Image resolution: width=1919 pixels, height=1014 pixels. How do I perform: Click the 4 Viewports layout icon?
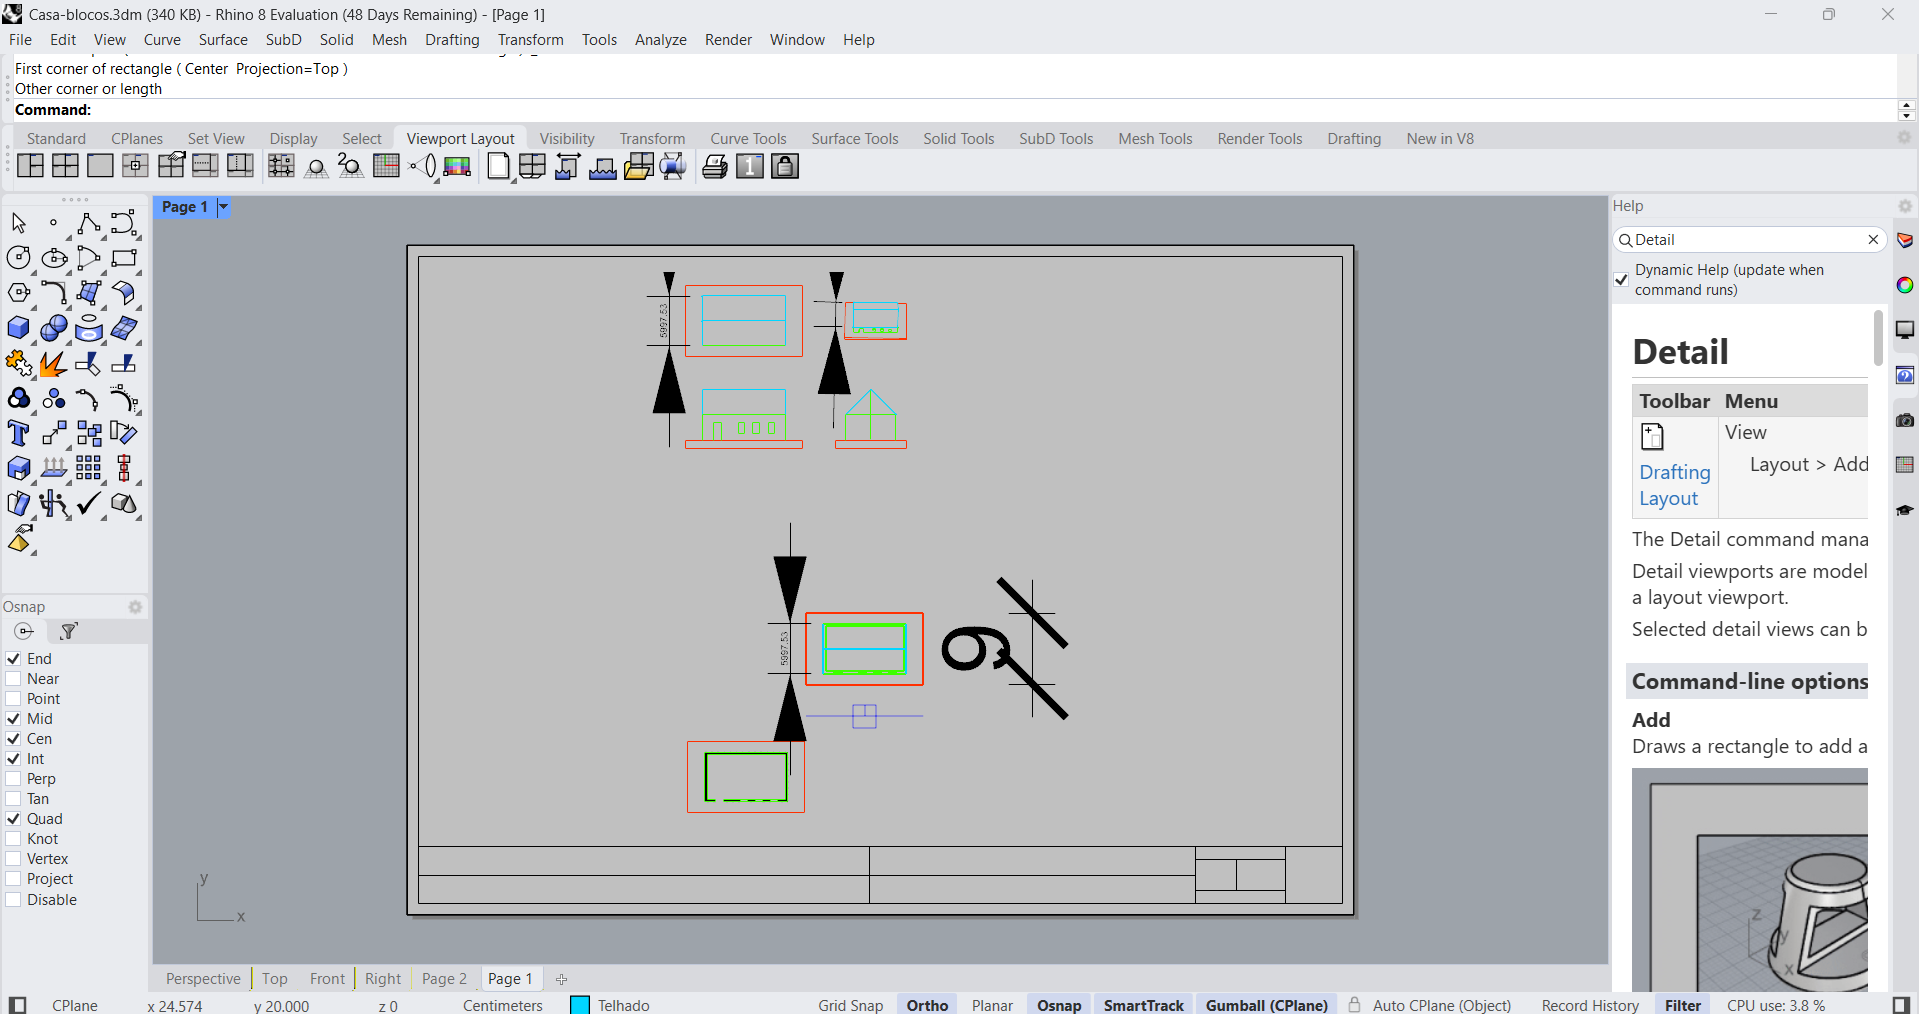(x=65, y=167)
